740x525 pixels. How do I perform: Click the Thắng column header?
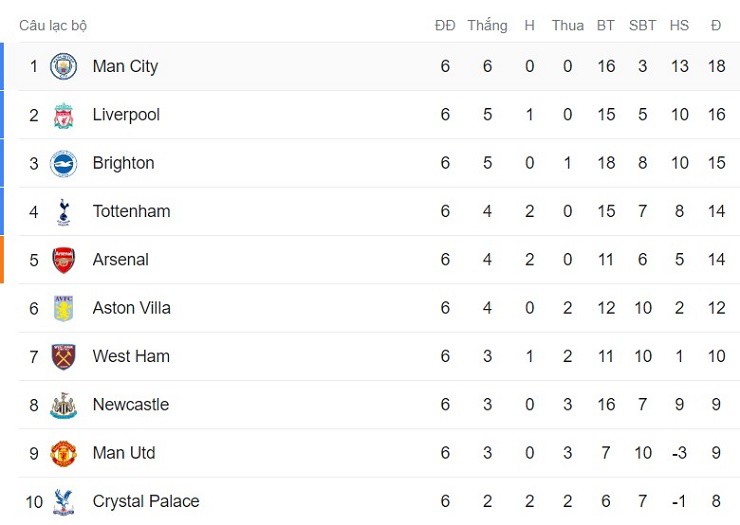click(x=487, y=25)
